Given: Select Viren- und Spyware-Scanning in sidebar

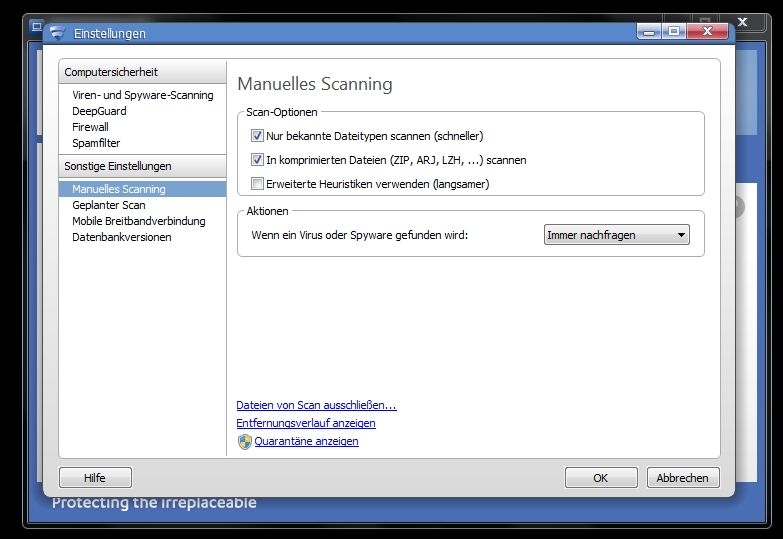Looking at the screenshot, I should pos(142,95).
